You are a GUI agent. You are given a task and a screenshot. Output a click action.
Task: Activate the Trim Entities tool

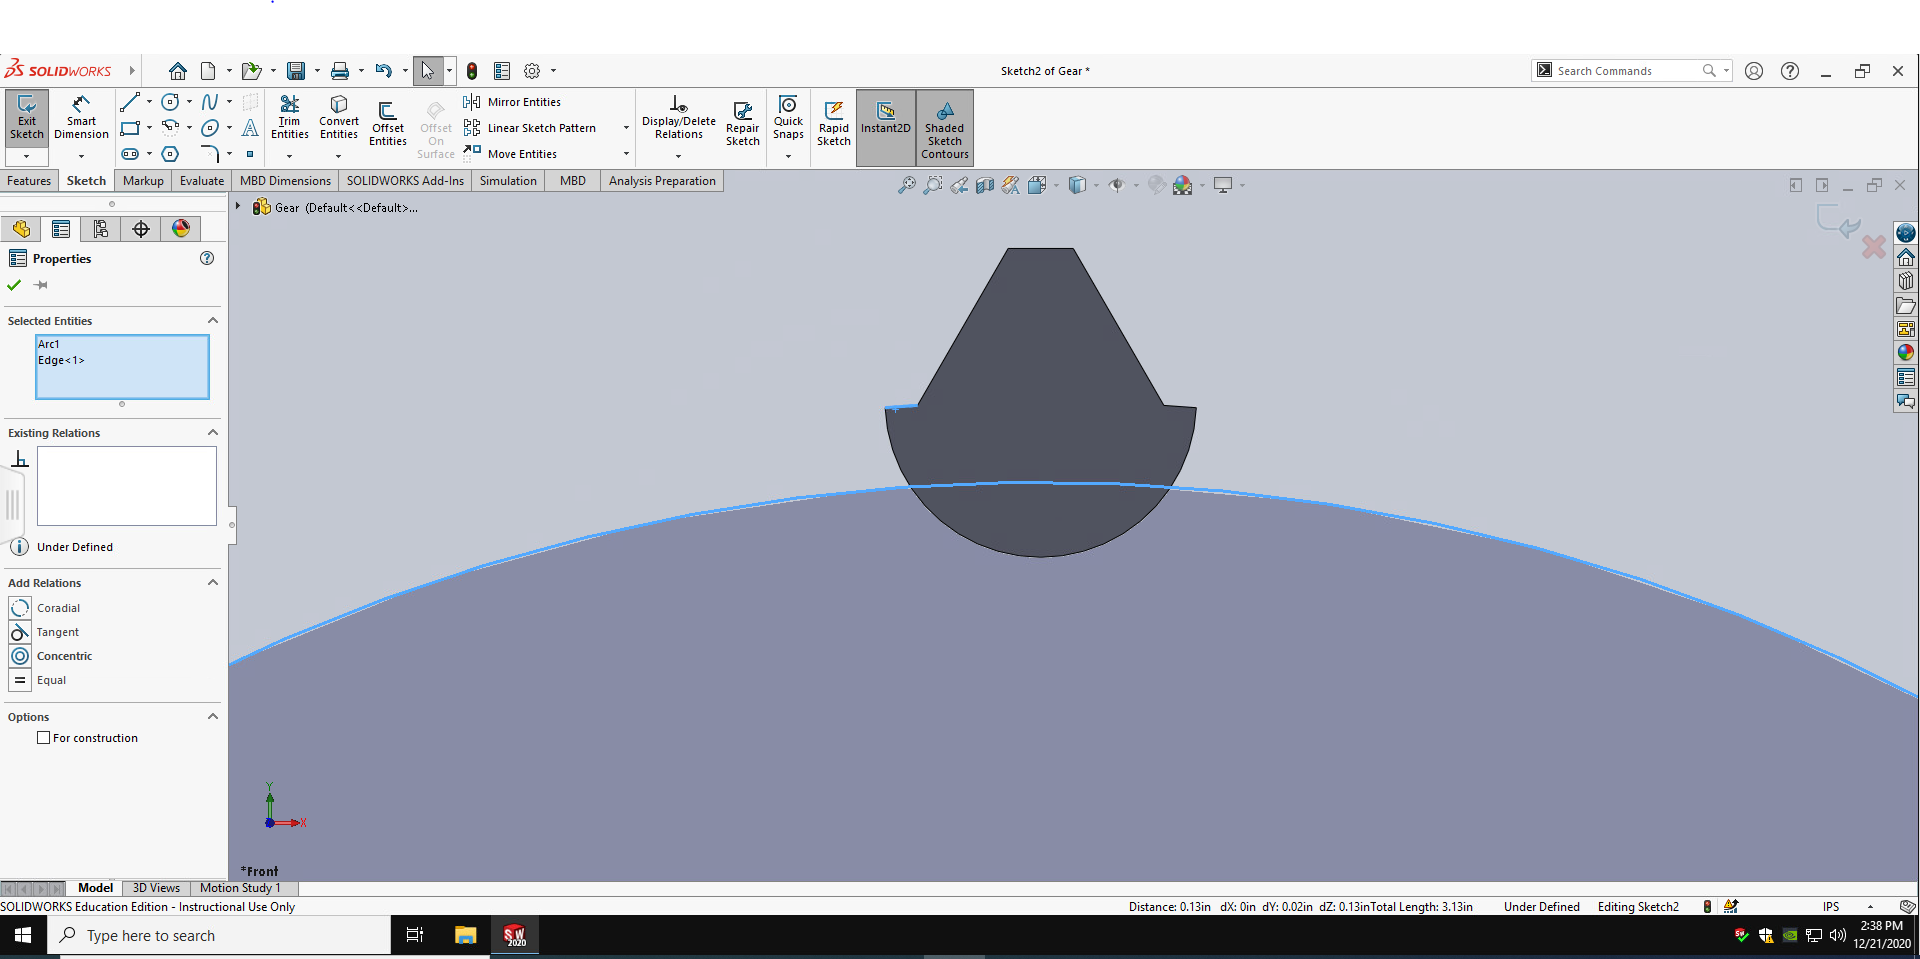coord(289,117)
